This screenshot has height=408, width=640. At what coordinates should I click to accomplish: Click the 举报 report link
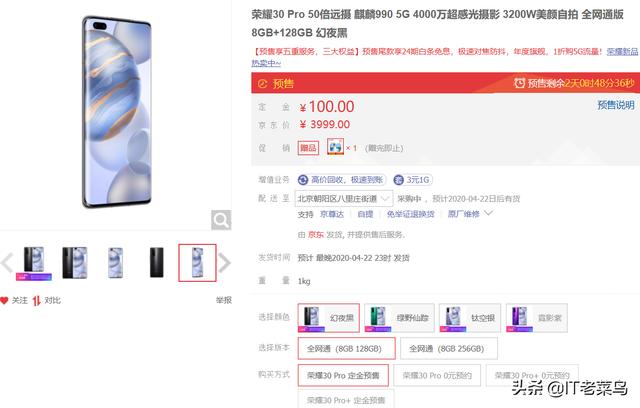coord(224,300)
